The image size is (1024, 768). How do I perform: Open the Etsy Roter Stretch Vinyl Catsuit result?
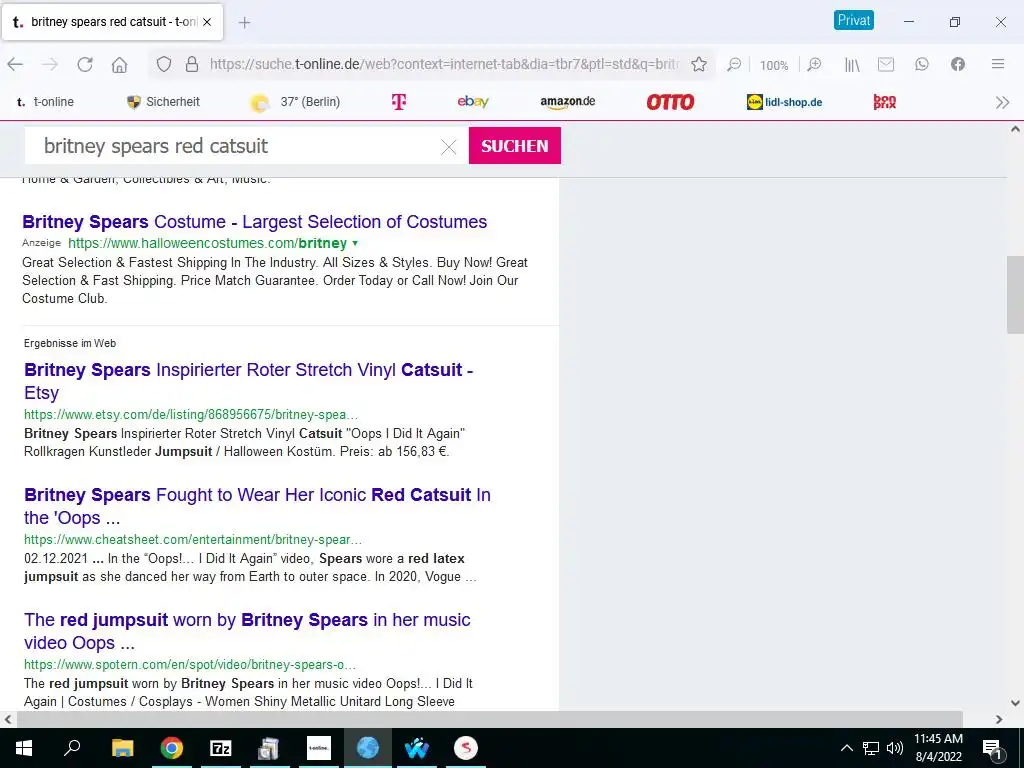(249, 381)
